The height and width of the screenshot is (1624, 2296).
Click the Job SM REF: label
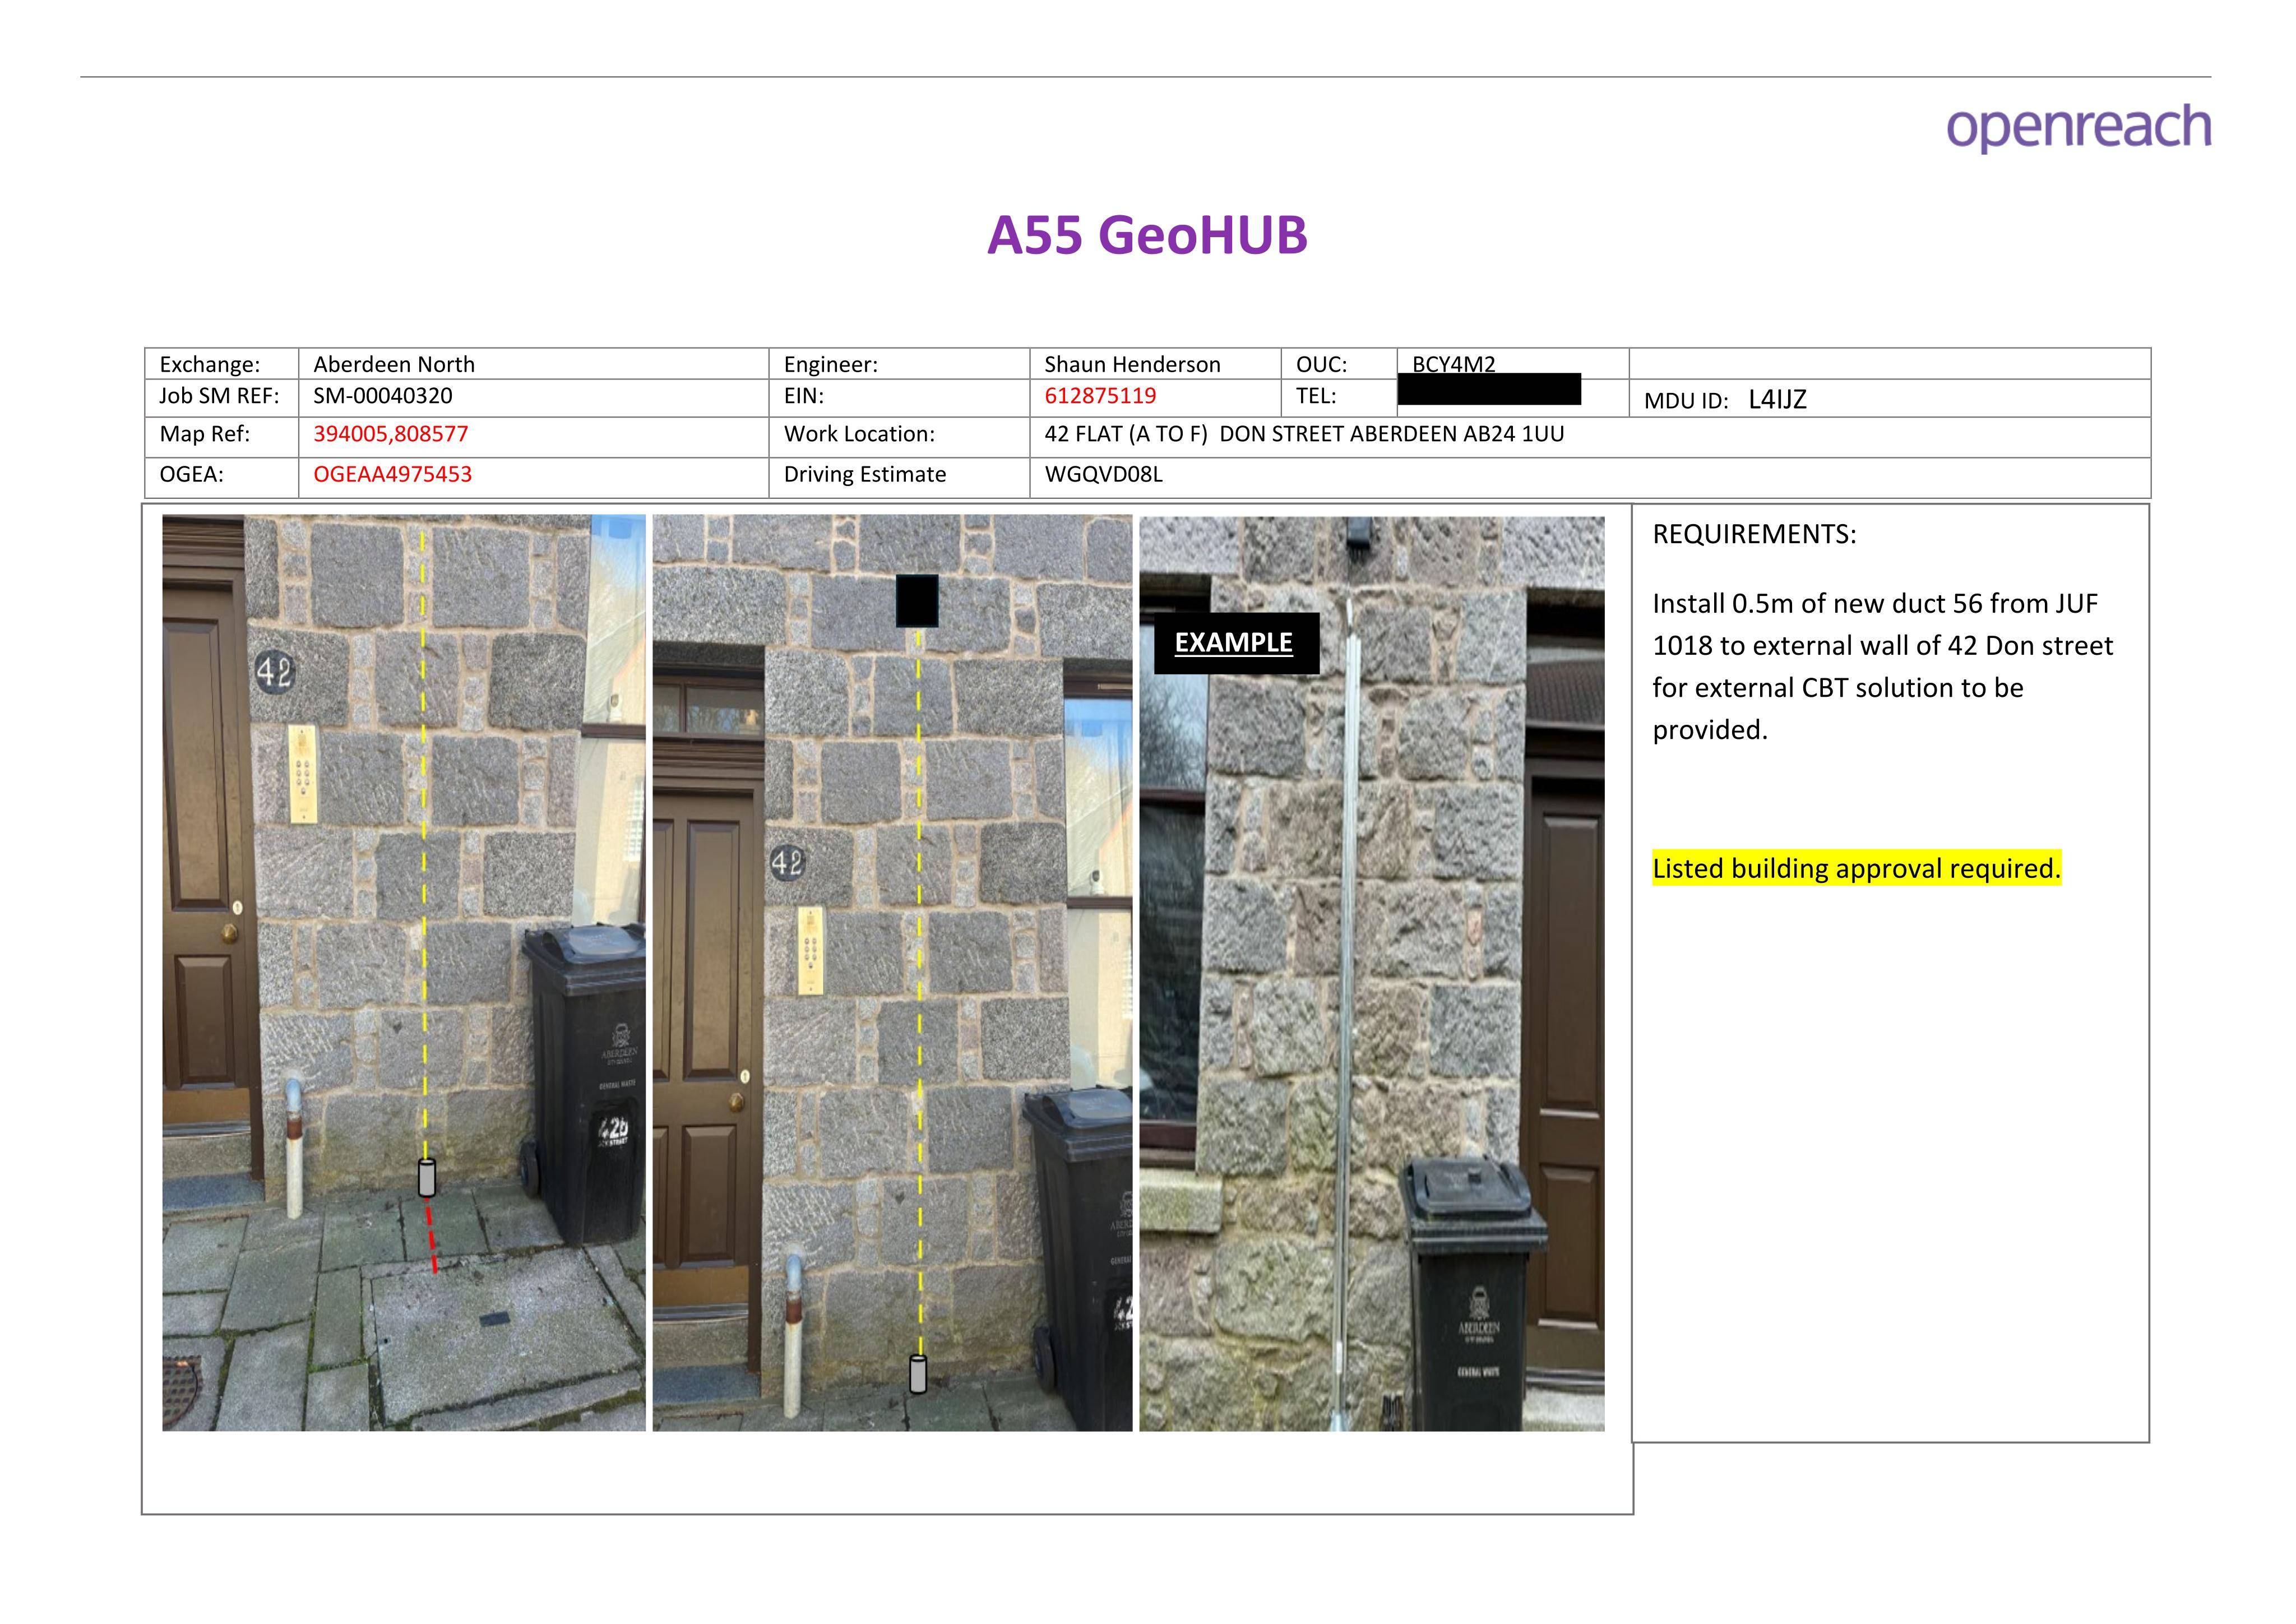(219, 395)
